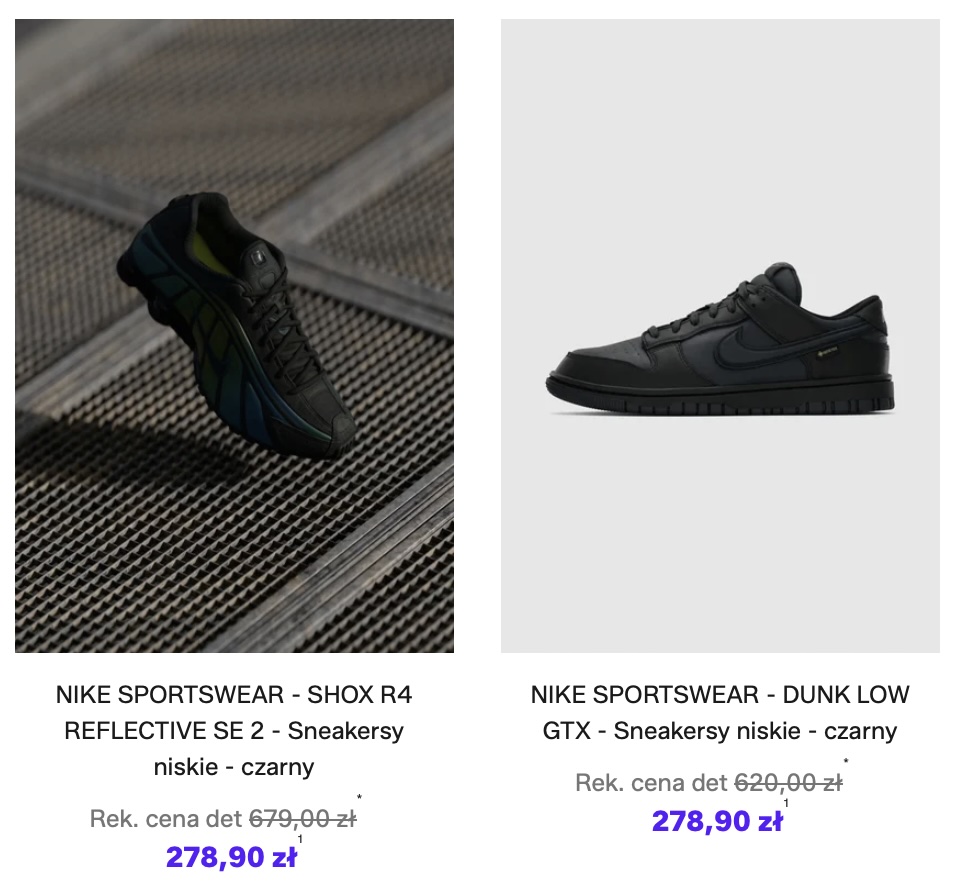The height and width of the screenshot is (896, 956).
Task: Open the Shox R4 sneaker product photo
Action: pos(234,335)
